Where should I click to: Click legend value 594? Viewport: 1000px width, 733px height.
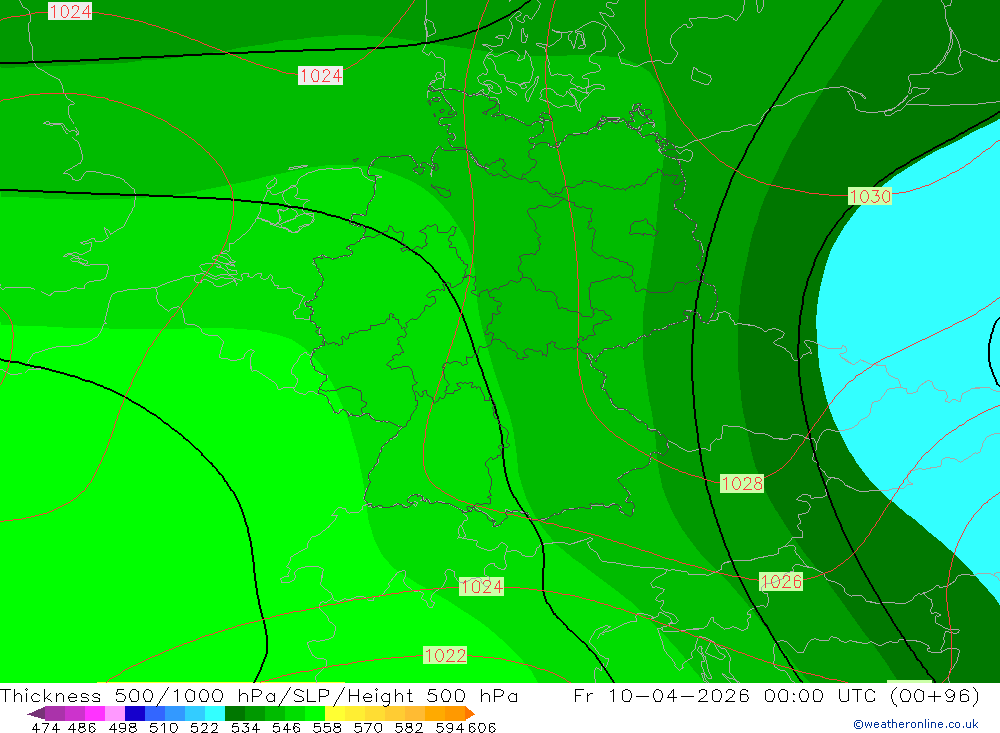450,728
